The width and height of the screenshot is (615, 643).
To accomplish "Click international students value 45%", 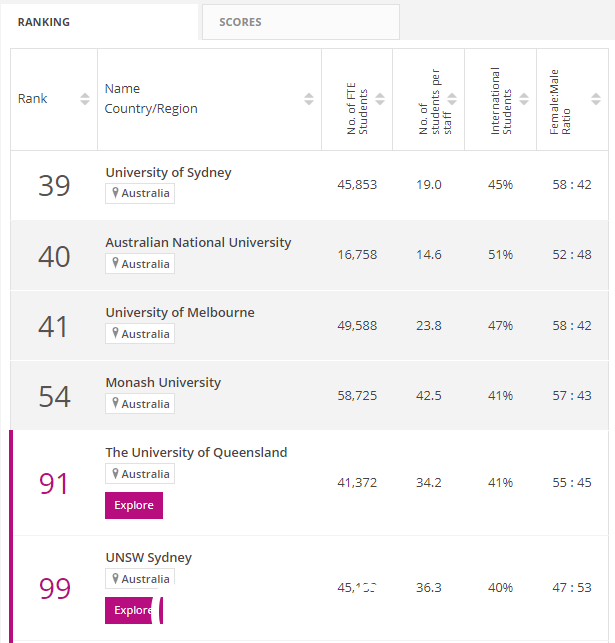I will tap(501, 185).
